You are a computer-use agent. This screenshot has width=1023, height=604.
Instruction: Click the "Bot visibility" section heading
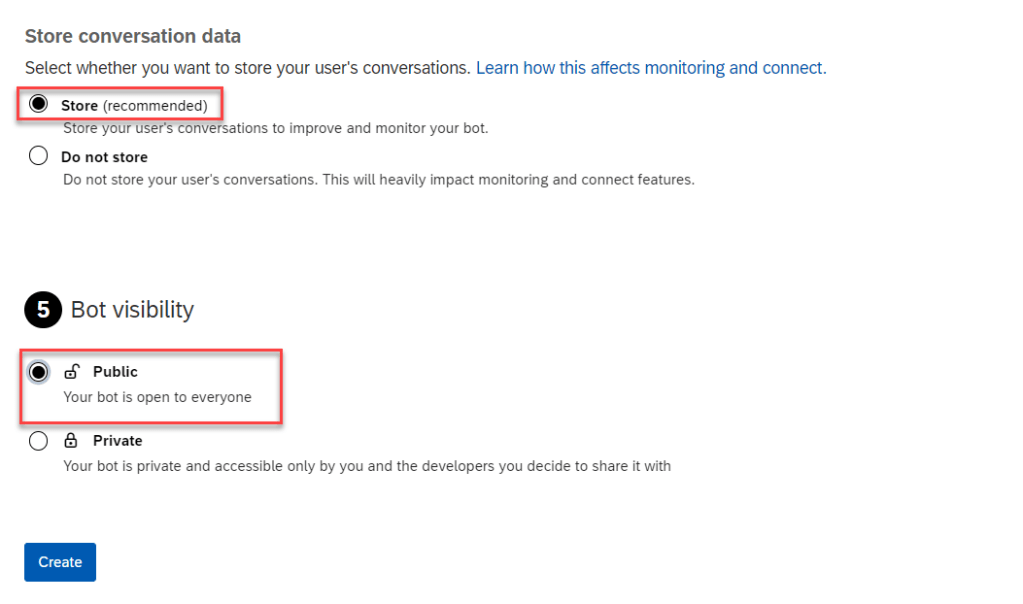click(x=132, y=310)
